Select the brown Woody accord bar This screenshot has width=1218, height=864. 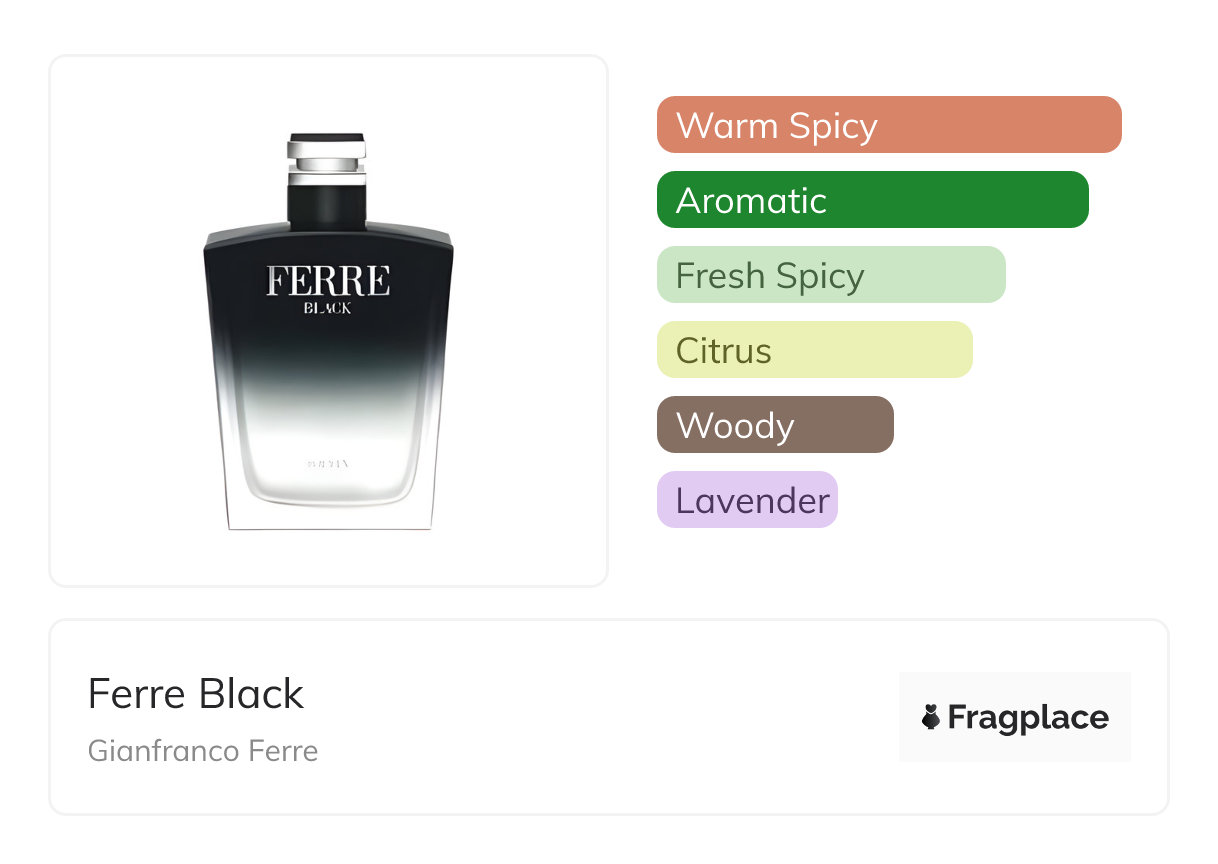pos(775,425)
